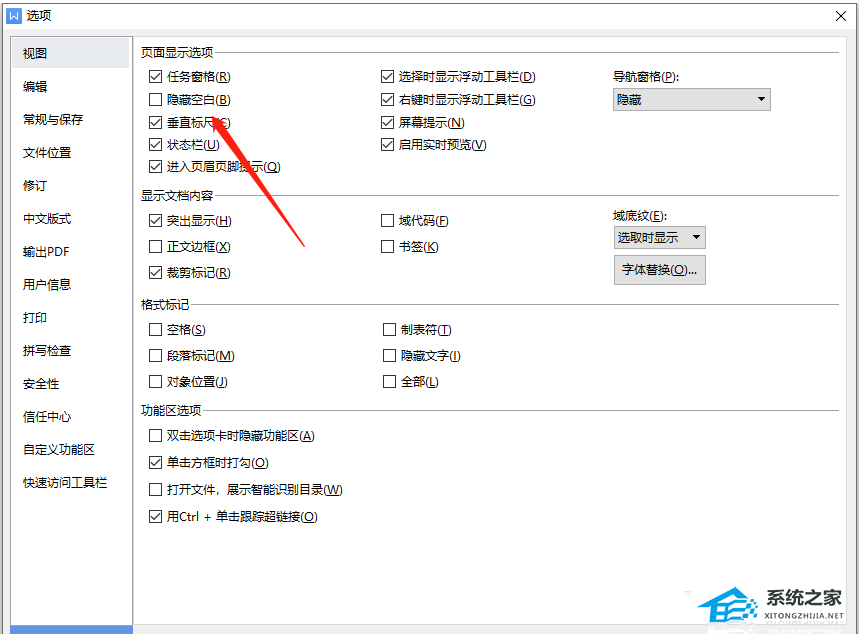Image resolution: width=859 pixels, height=634 pixels.
Task: Enable the 隐藏空白(B) checkbox
Action: point(156,100)
